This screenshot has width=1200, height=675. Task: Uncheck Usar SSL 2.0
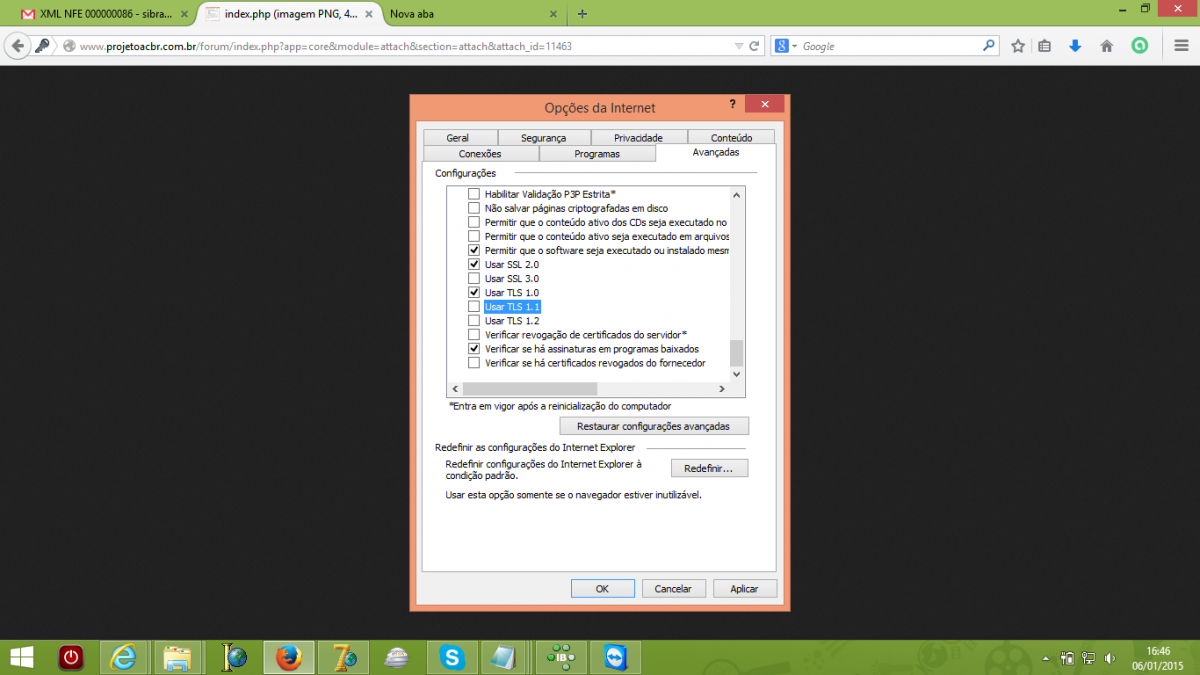click(474, 264)
